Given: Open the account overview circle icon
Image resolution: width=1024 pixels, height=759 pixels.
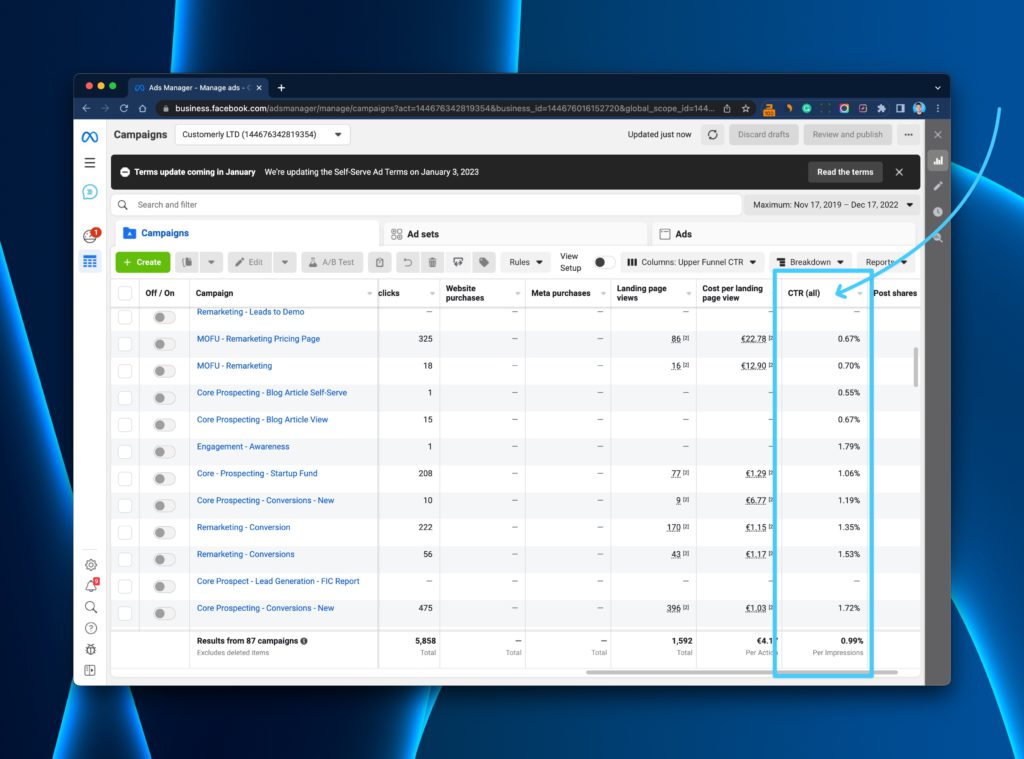Looking at the screenshot, I should [90, 191].
